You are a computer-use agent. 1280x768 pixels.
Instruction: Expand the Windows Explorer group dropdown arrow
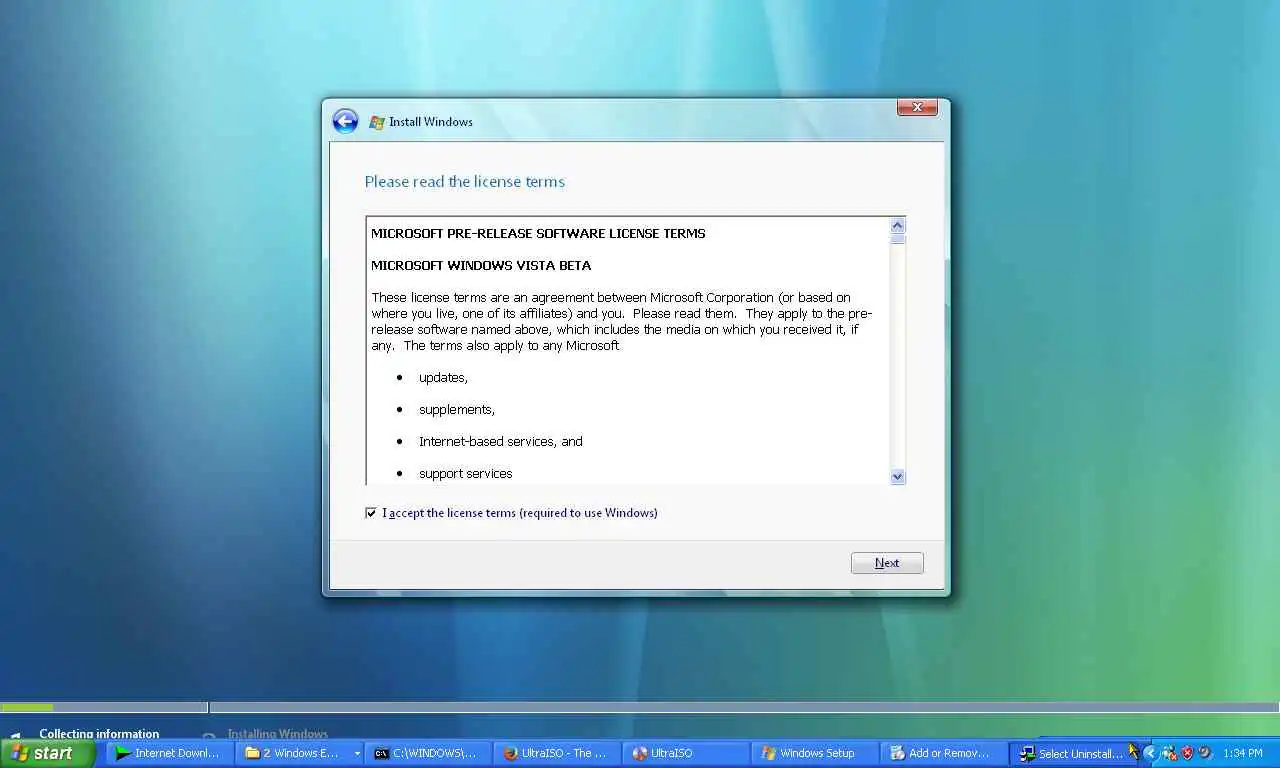tap(357, 754)
